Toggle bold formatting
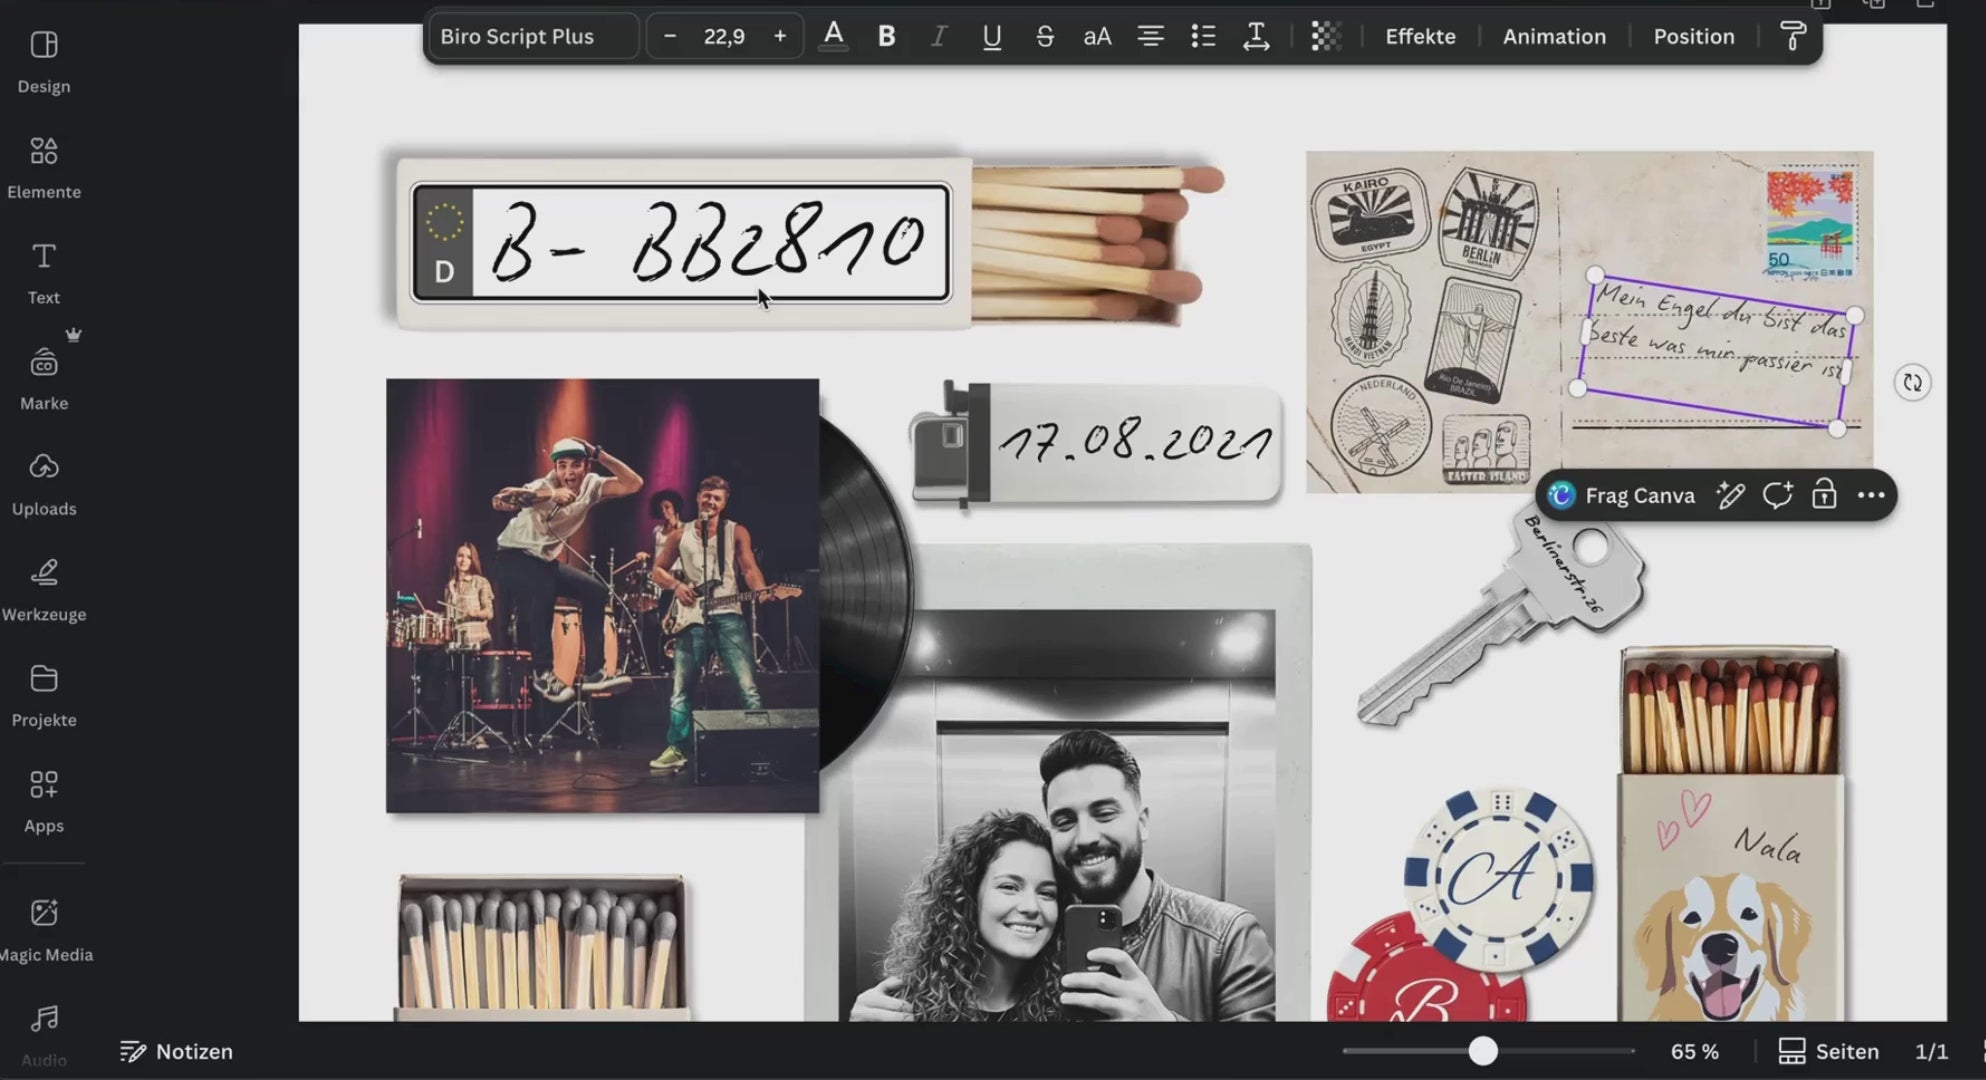The image size is (1986, 1080). (886, 37)
